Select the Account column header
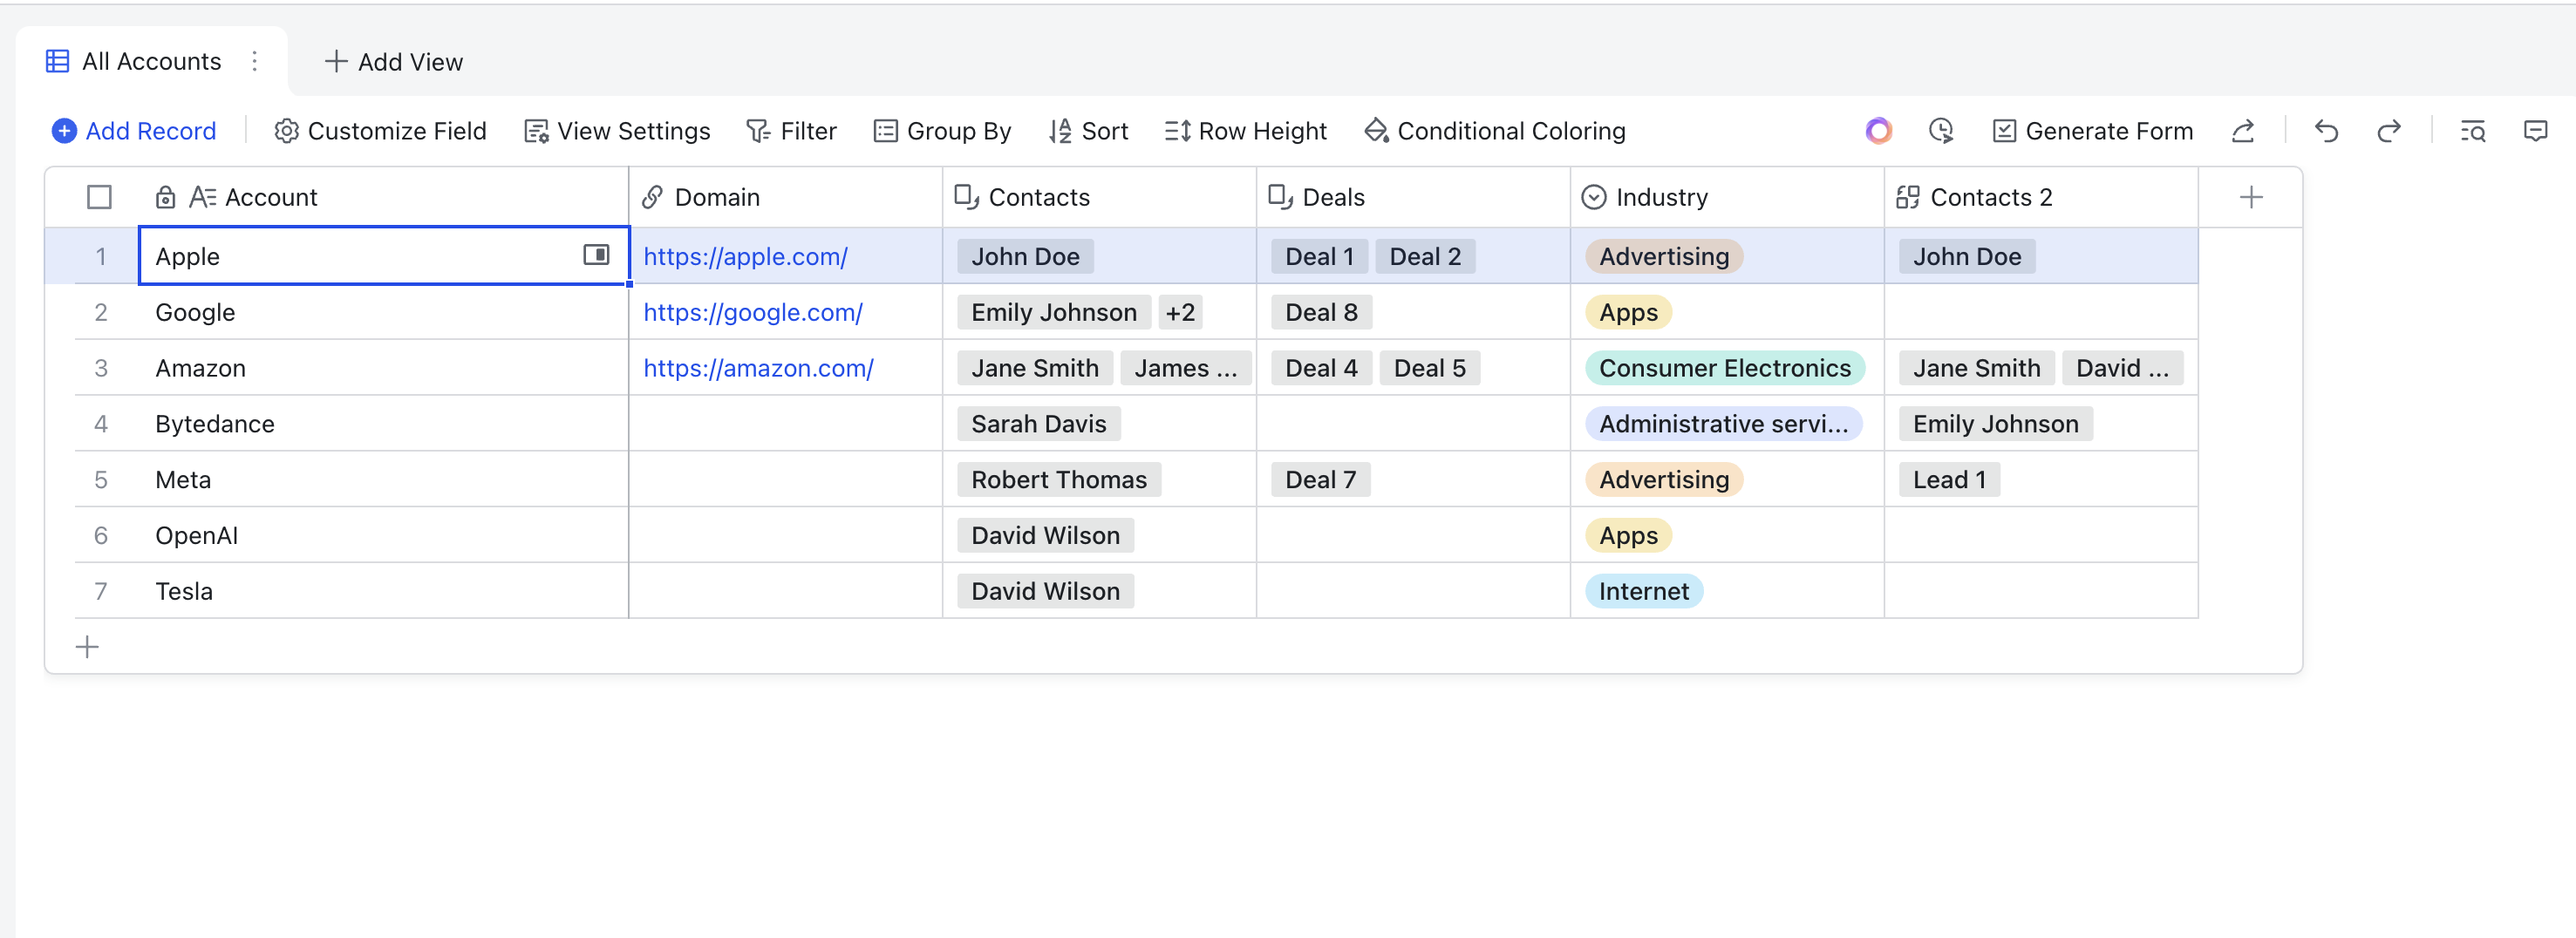The image size is (2576, 938). pyautogui.click(x=383, y=197)
